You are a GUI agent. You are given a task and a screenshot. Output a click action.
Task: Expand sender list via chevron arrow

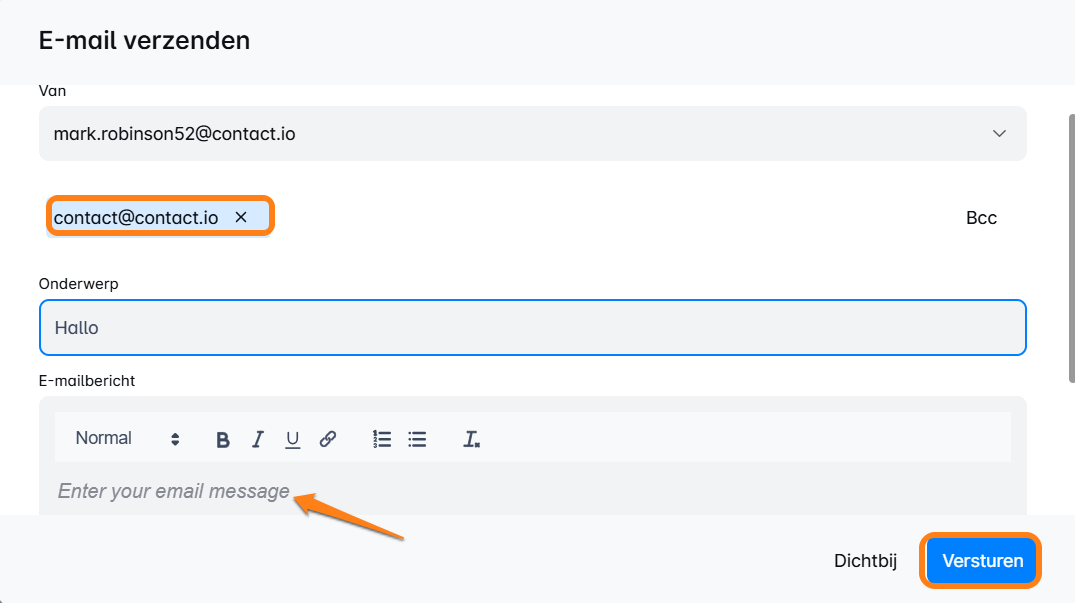pyautogui.click(x=998, y=133)
